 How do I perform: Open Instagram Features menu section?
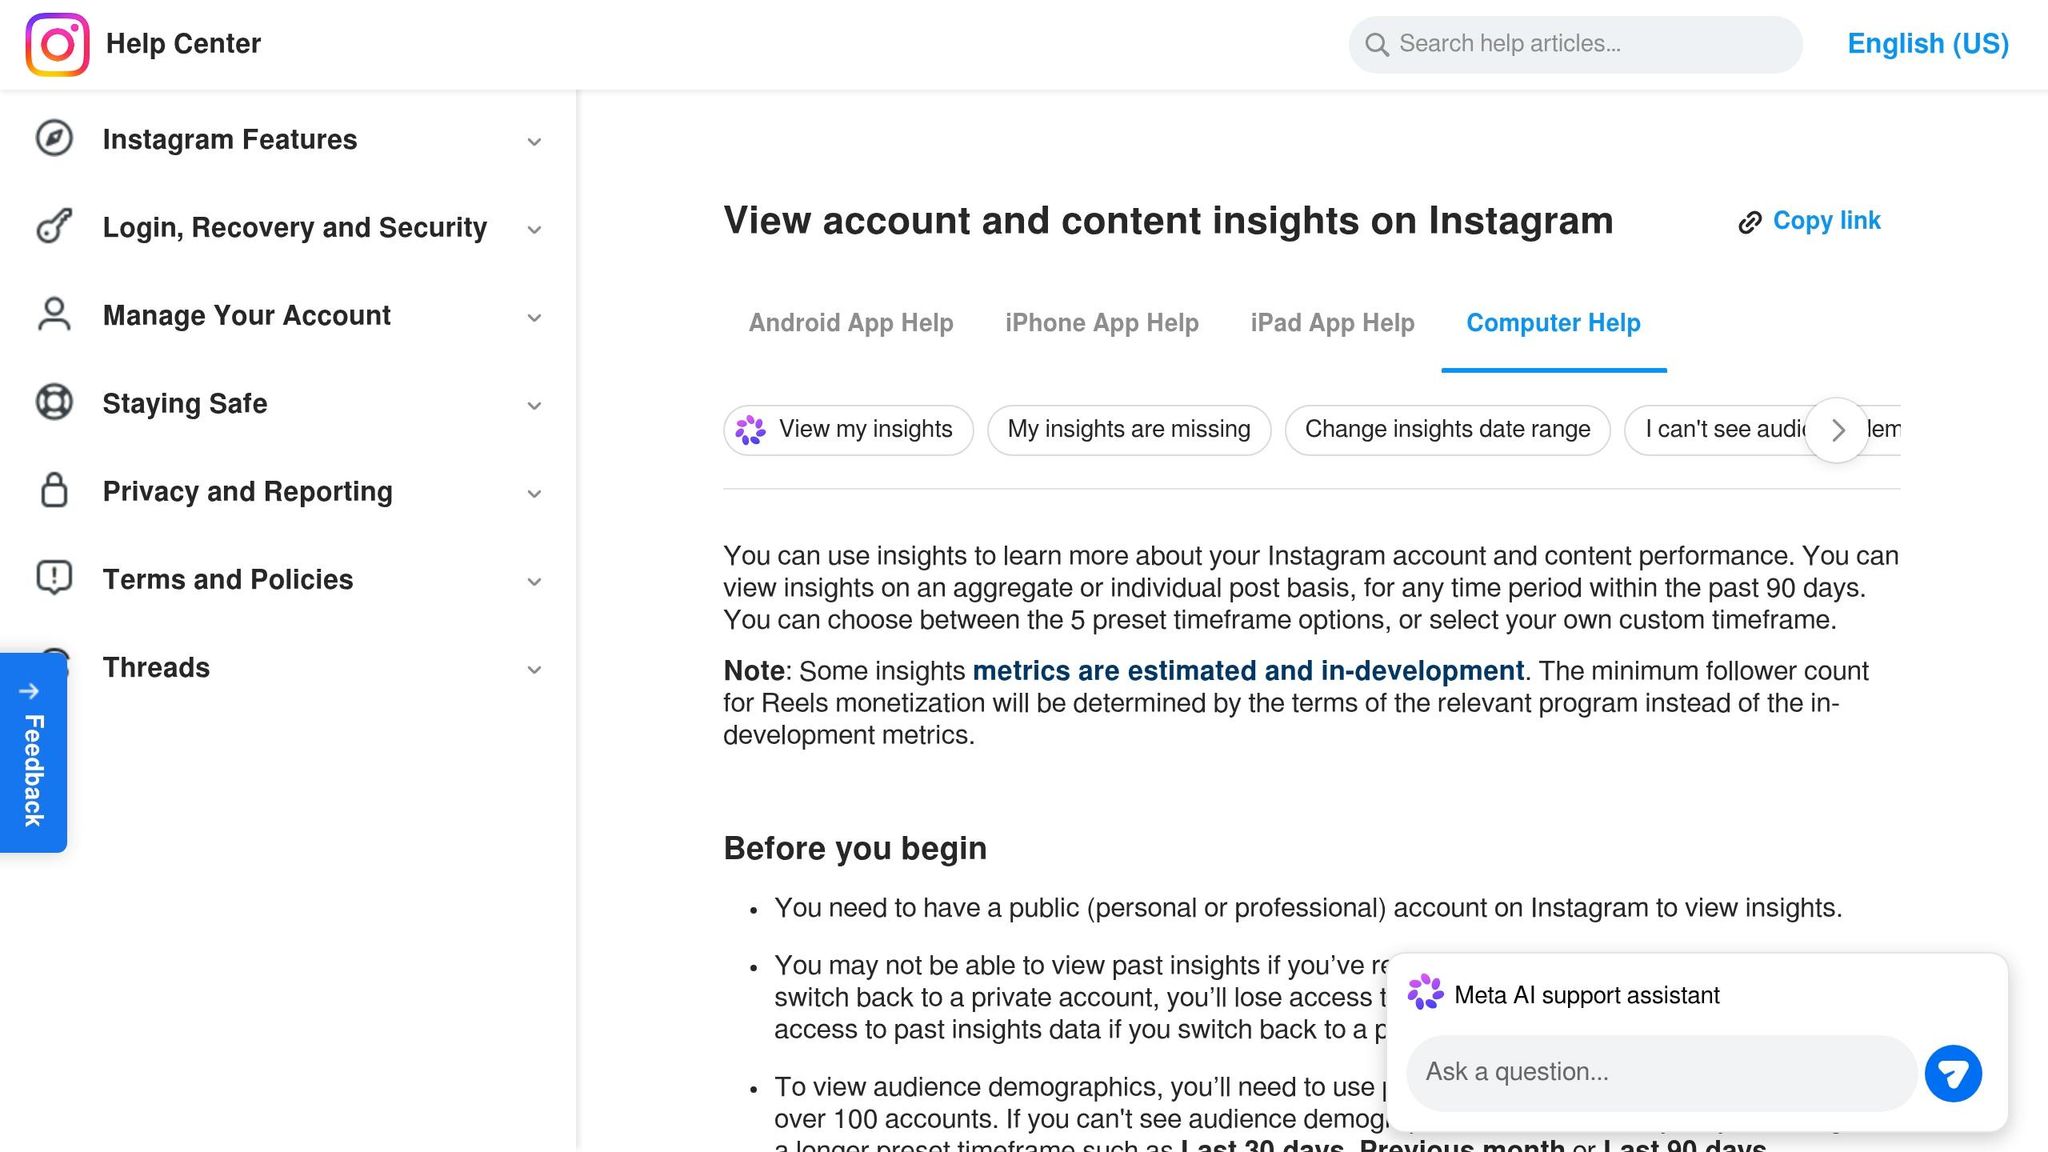pos(288,139)
